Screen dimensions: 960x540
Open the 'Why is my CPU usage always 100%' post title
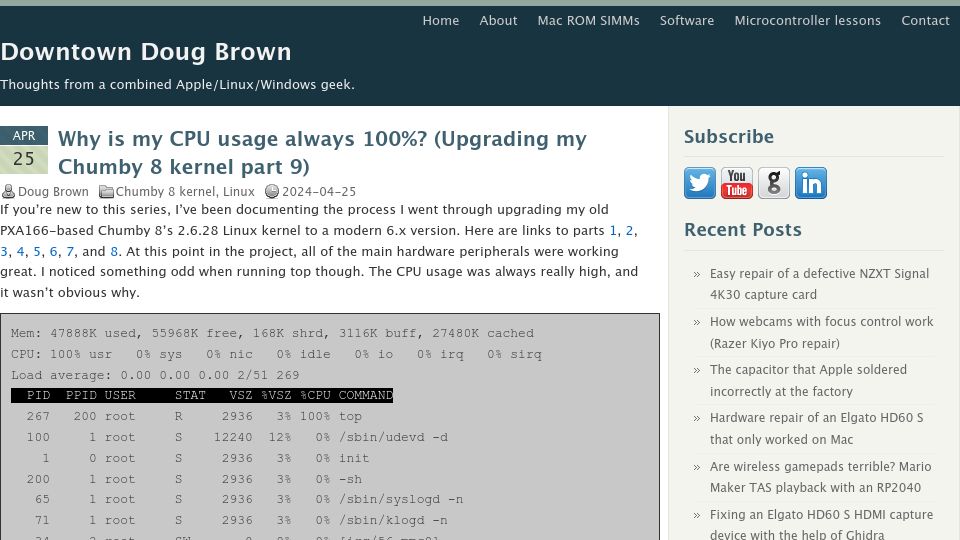pyautogui.click(x=322, y=152)
